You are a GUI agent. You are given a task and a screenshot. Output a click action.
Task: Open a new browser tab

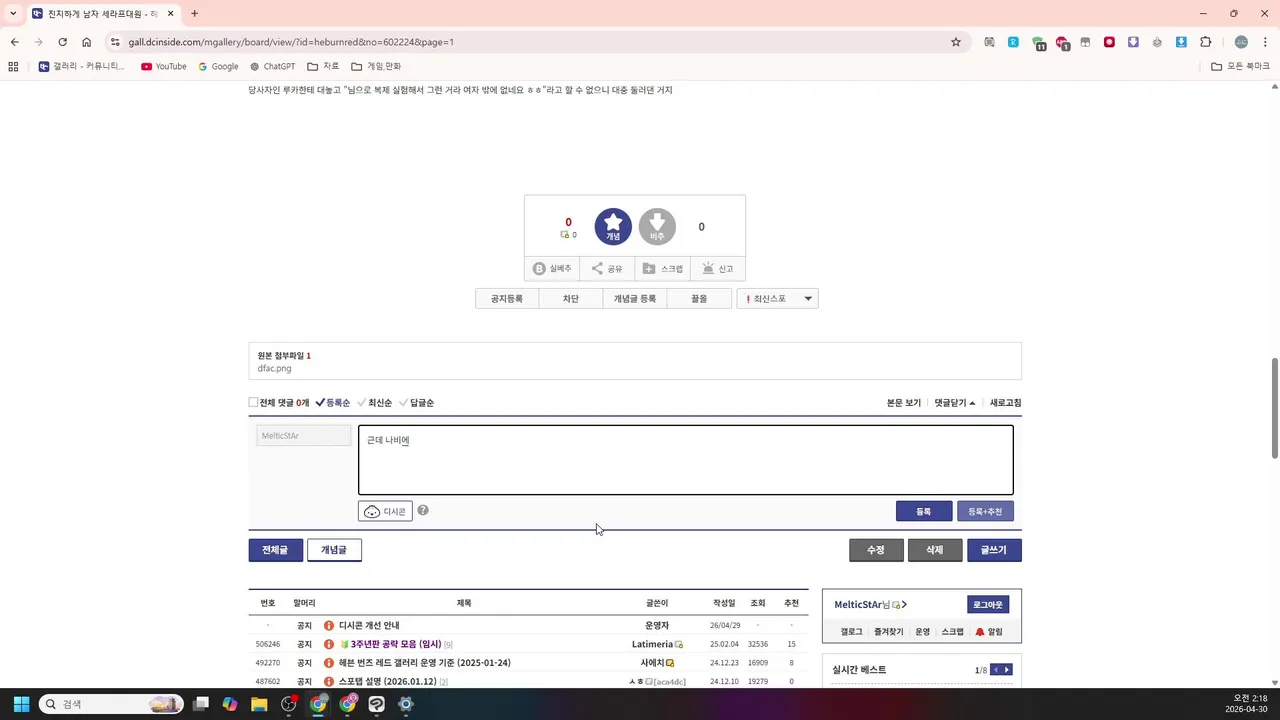tap(194, 14)
